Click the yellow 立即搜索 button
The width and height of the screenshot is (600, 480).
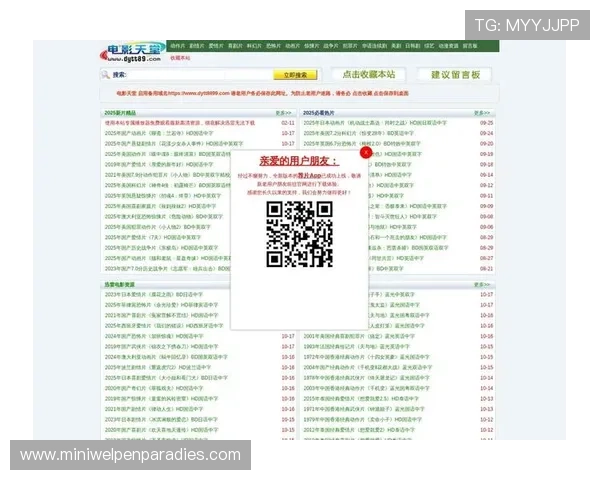click(295, 75)
